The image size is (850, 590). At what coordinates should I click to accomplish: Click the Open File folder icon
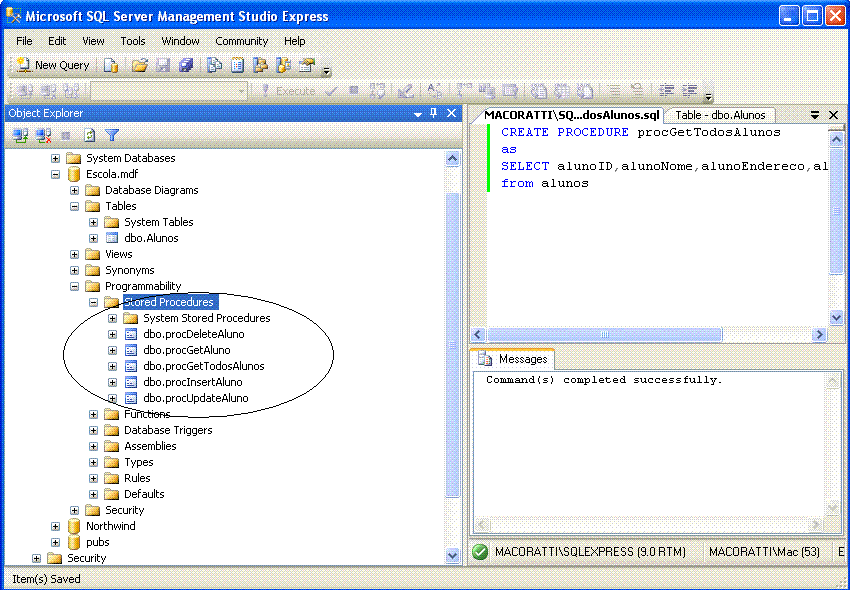(x=139, y=66)
